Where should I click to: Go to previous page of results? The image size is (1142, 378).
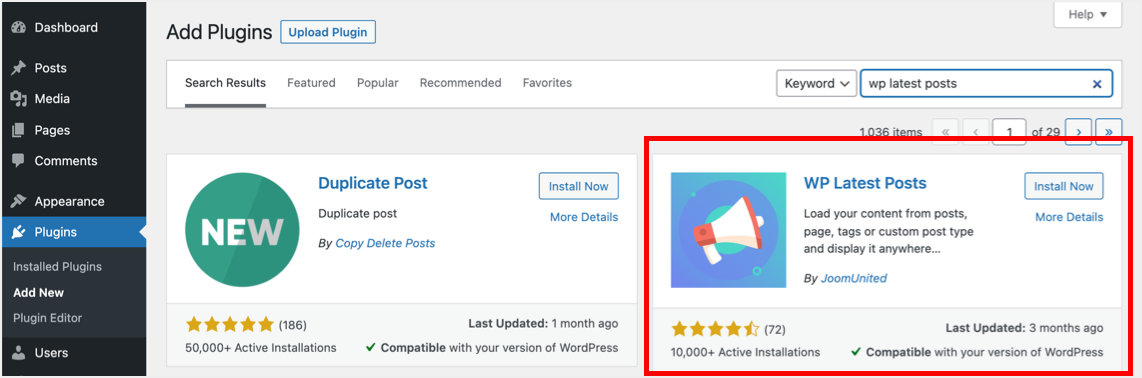[976, 132]
